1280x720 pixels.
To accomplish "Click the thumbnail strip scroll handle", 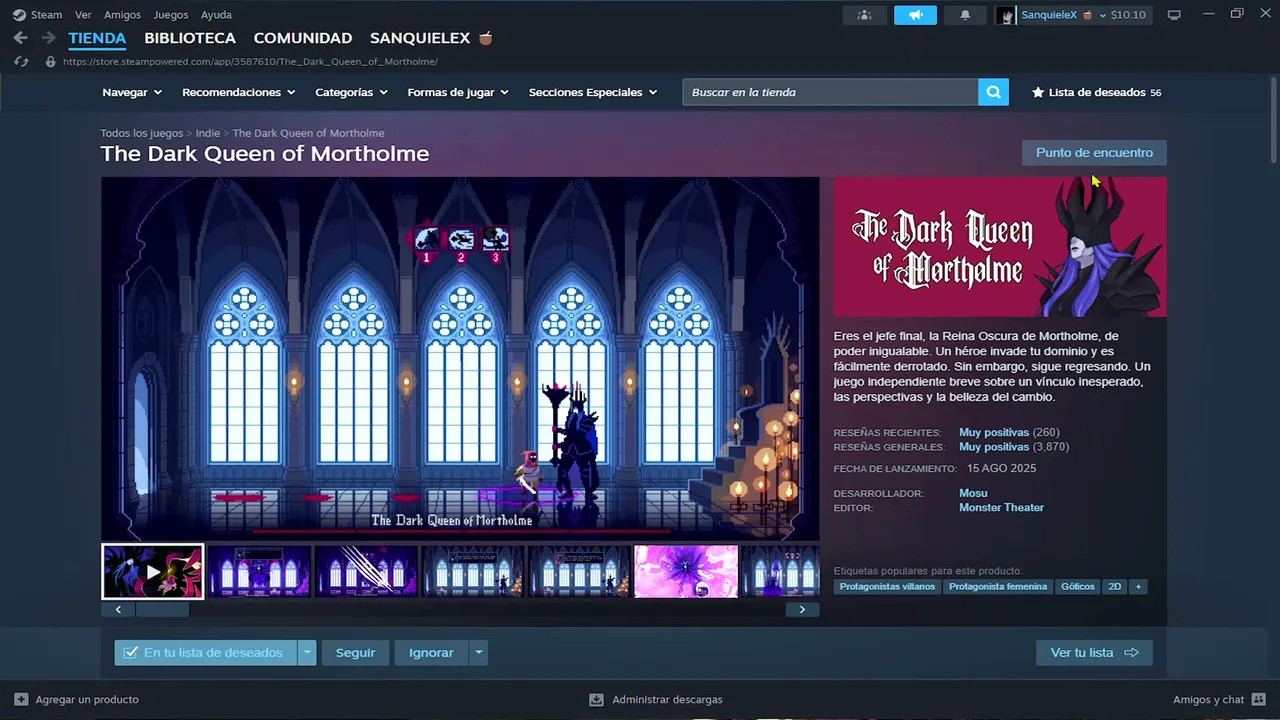I will coord(162,609).
